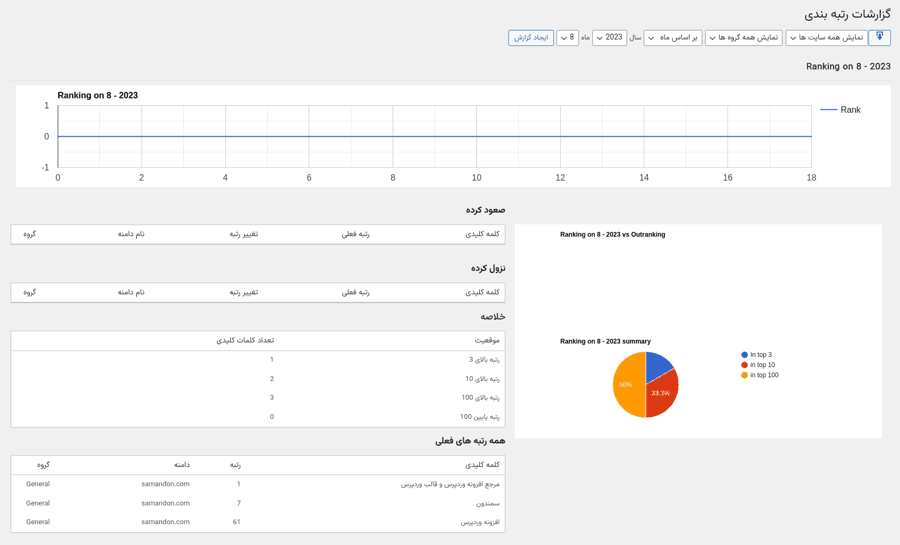900x545 pixels.
Task: Click the 'رتبه' column header in current ranks
Action: [x=235, y=465]
